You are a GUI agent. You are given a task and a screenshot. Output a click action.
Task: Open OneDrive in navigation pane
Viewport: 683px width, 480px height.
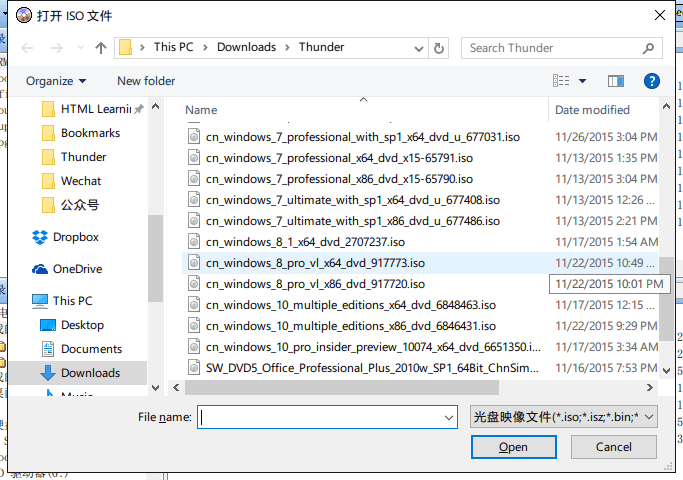click(67, 269)
